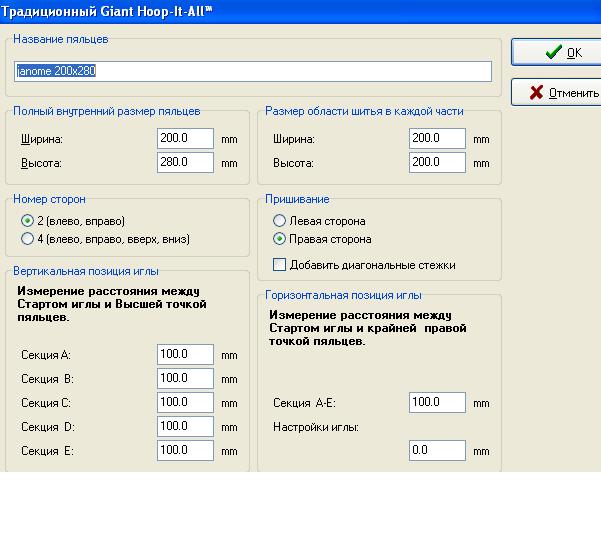Click the OK button with green checkmark
This screenshot has width=601, height=536.
556,53
